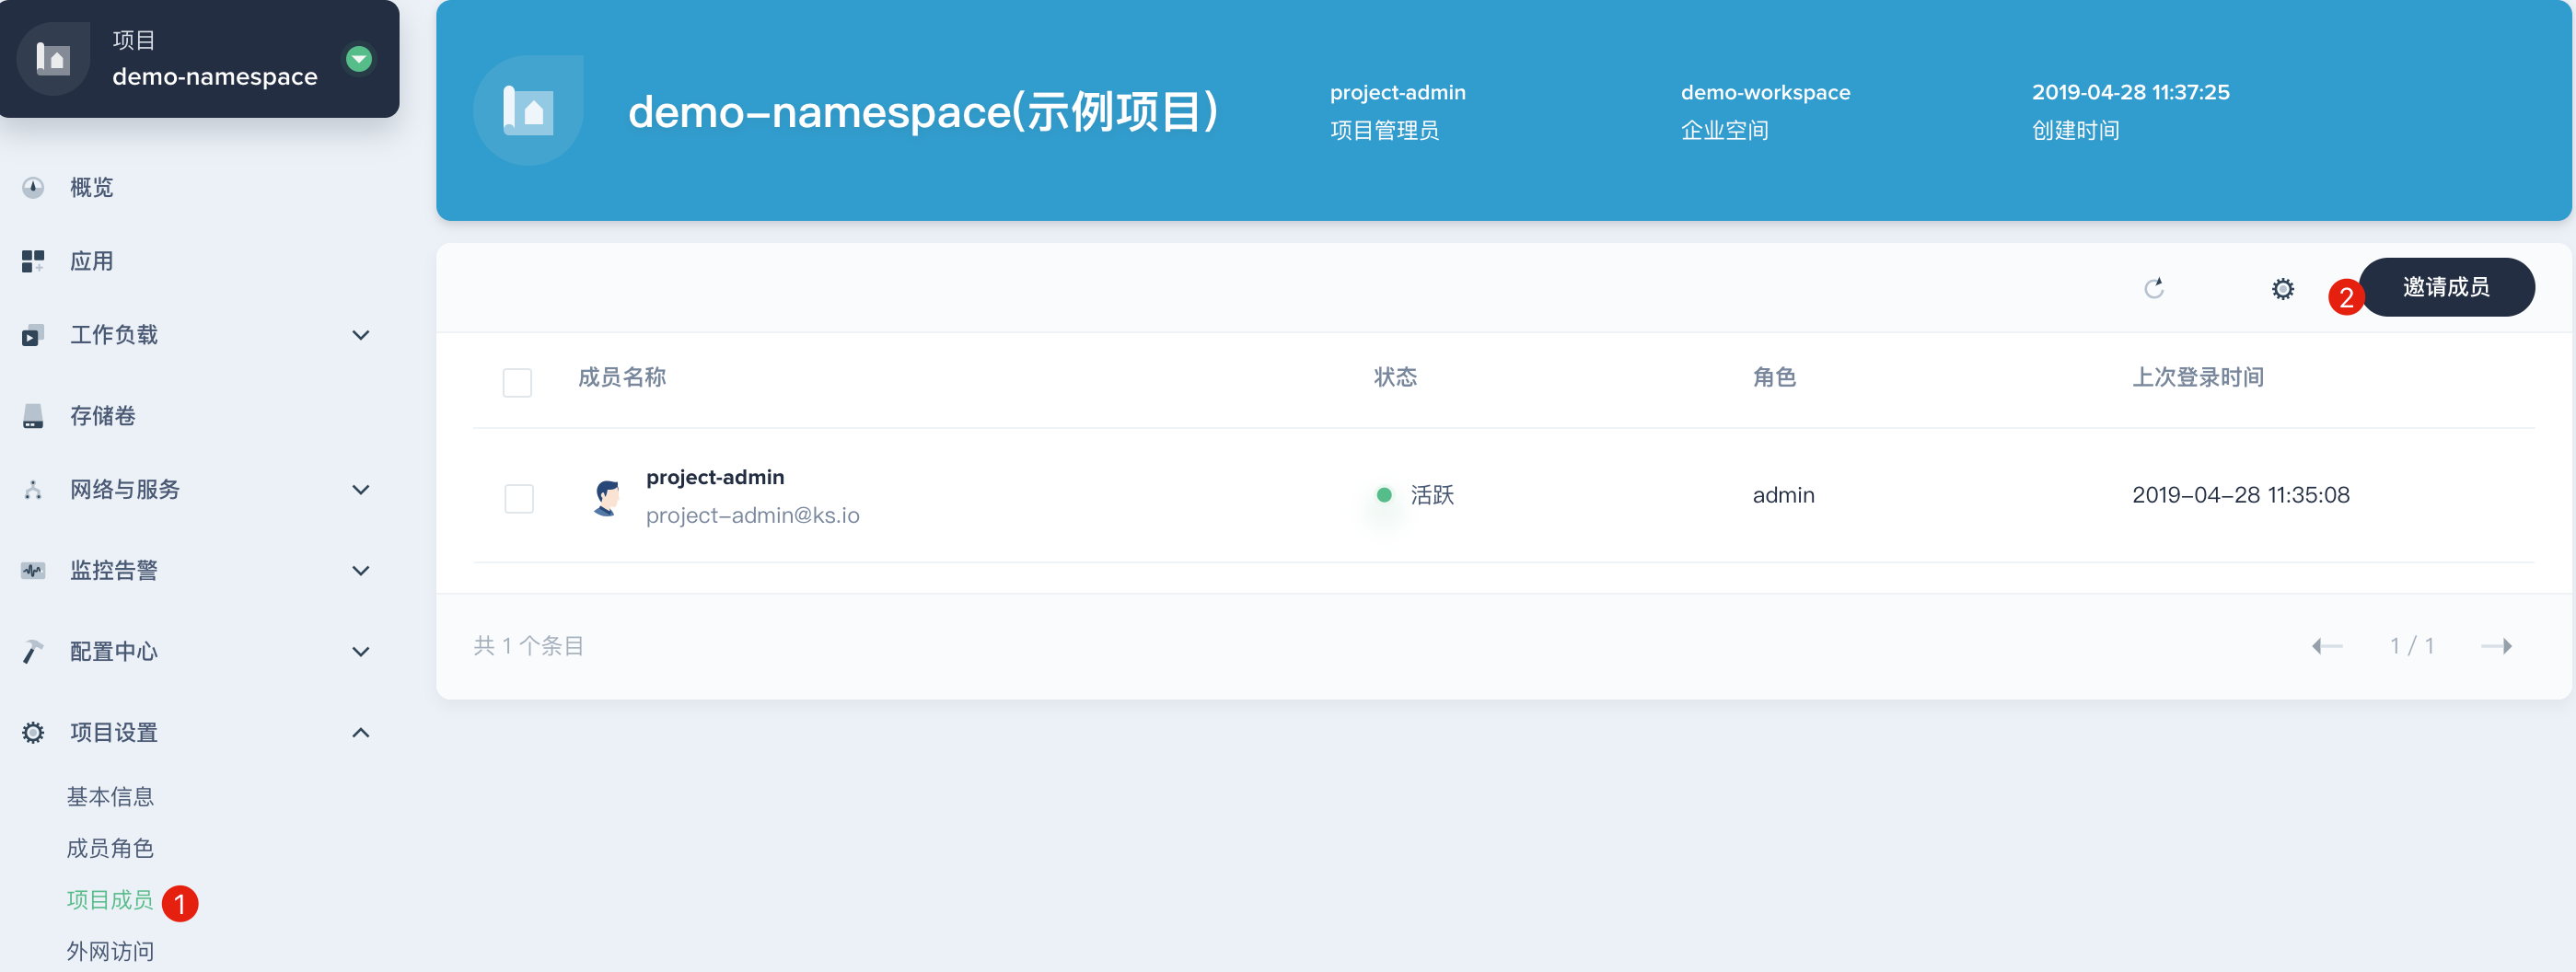Screen dimensions: 2576x972
Task: Click the 上次登录时间 column header
Action: click(x=2198, y=378)
